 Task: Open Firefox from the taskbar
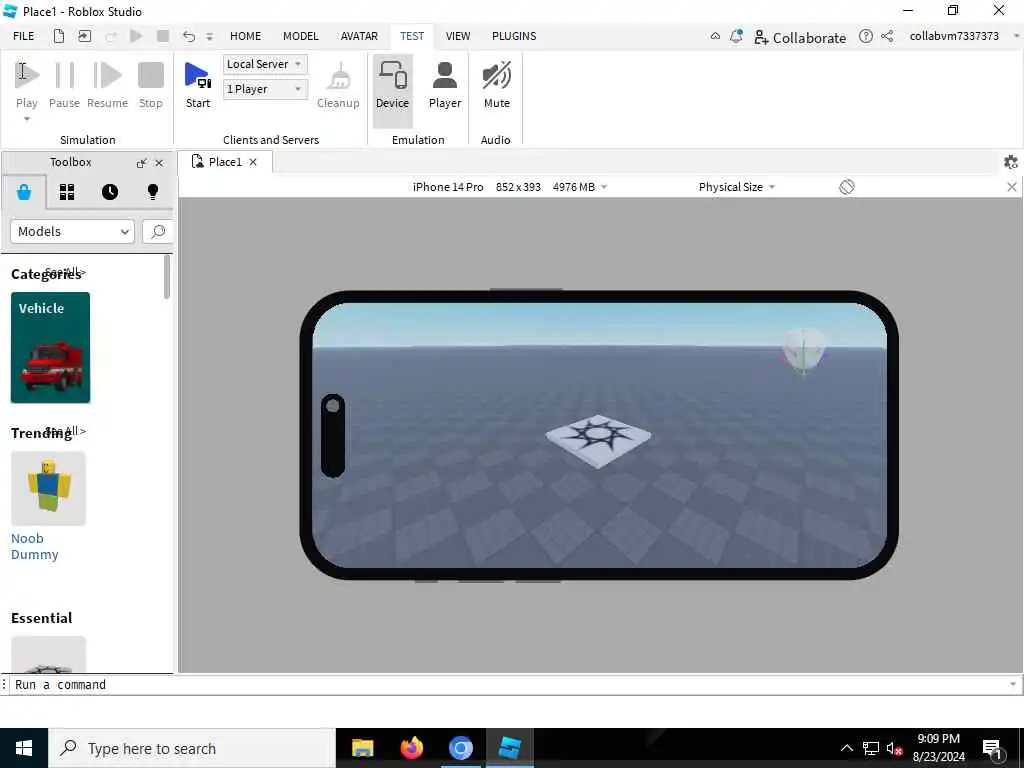coord(411,748)
